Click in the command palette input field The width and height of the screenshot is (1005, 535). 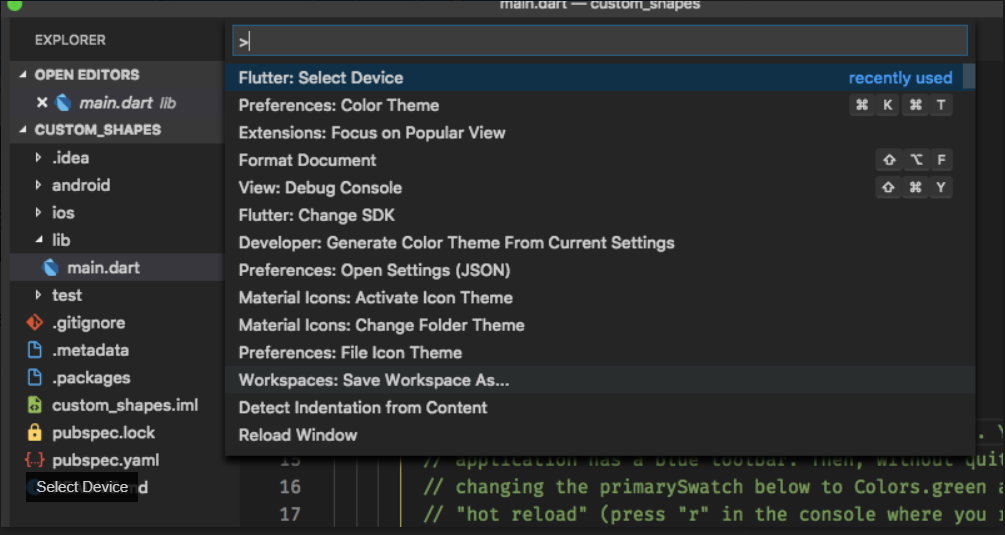click(x=600, y=42)
